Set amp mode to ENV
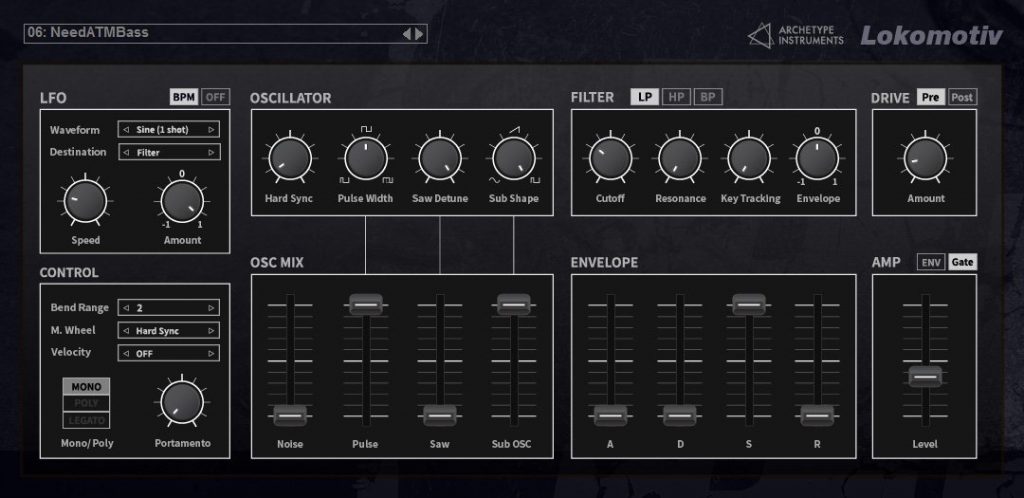The height and width of the screenshot is (498, 1024). 931,262
